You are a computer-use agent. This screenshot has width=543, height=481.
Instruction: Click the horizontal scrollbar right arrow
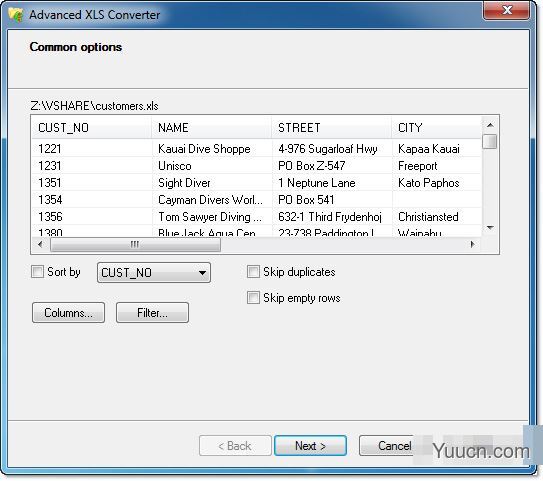(x=472, y=244)
